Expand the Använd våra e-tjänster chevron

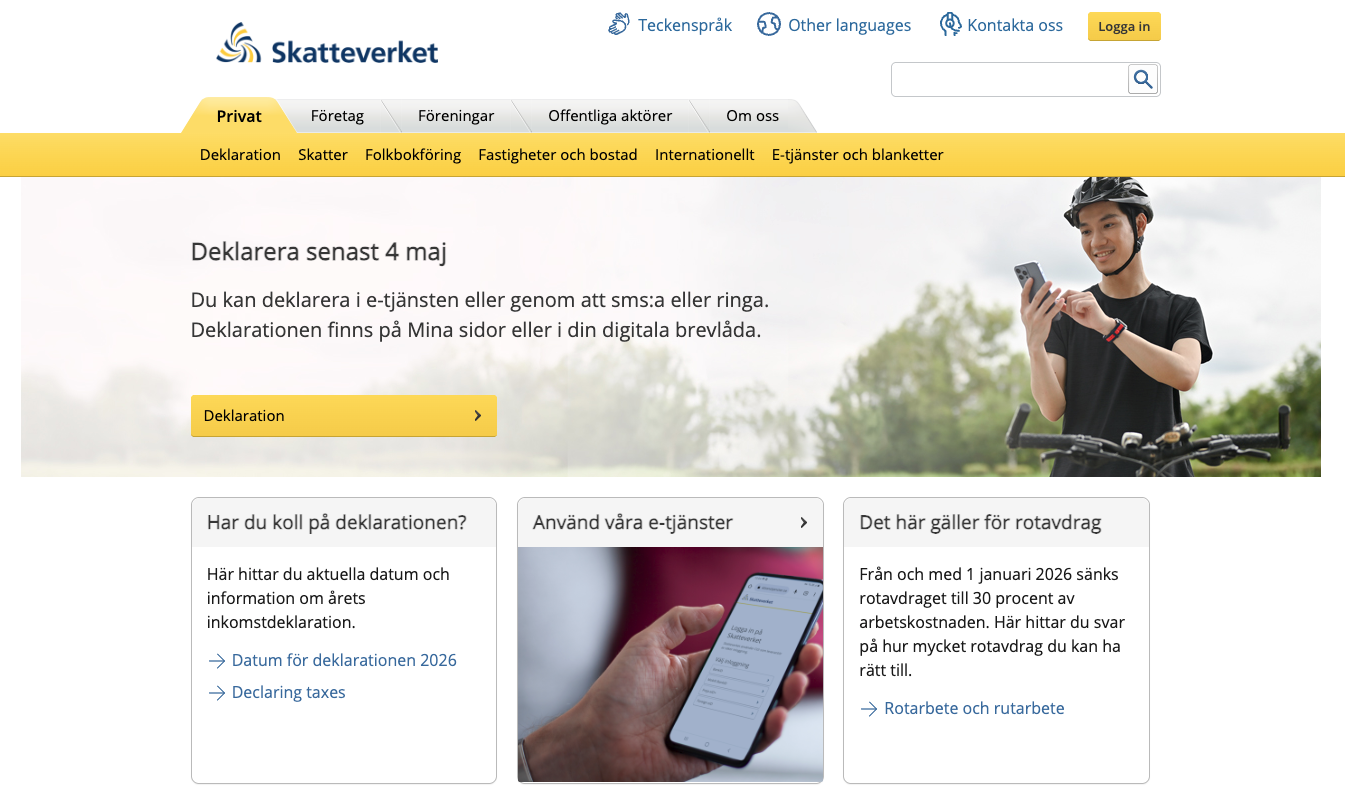point(804,522)
